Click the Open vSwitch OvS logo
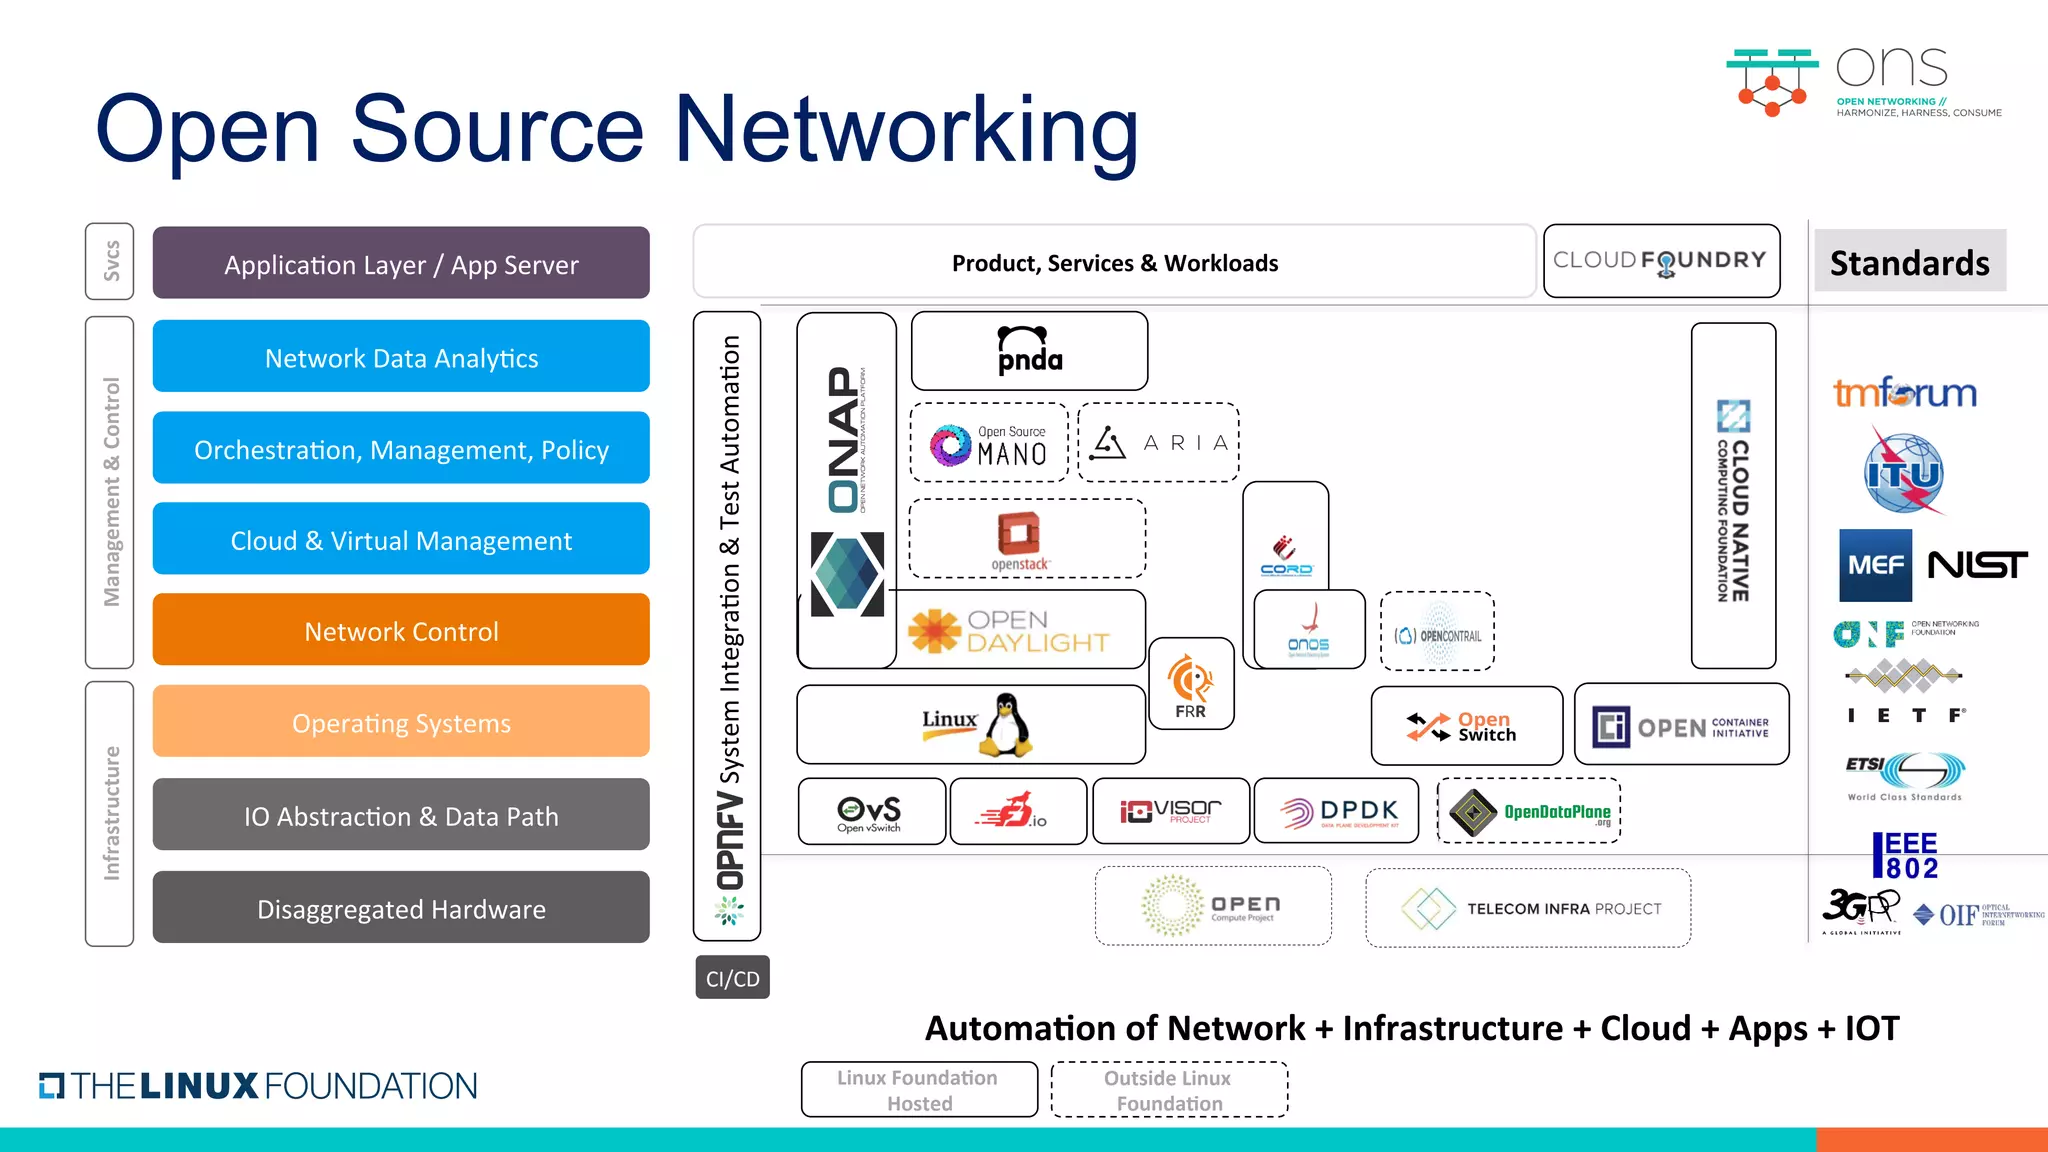 pyautogui.click(x=870, y=812)
